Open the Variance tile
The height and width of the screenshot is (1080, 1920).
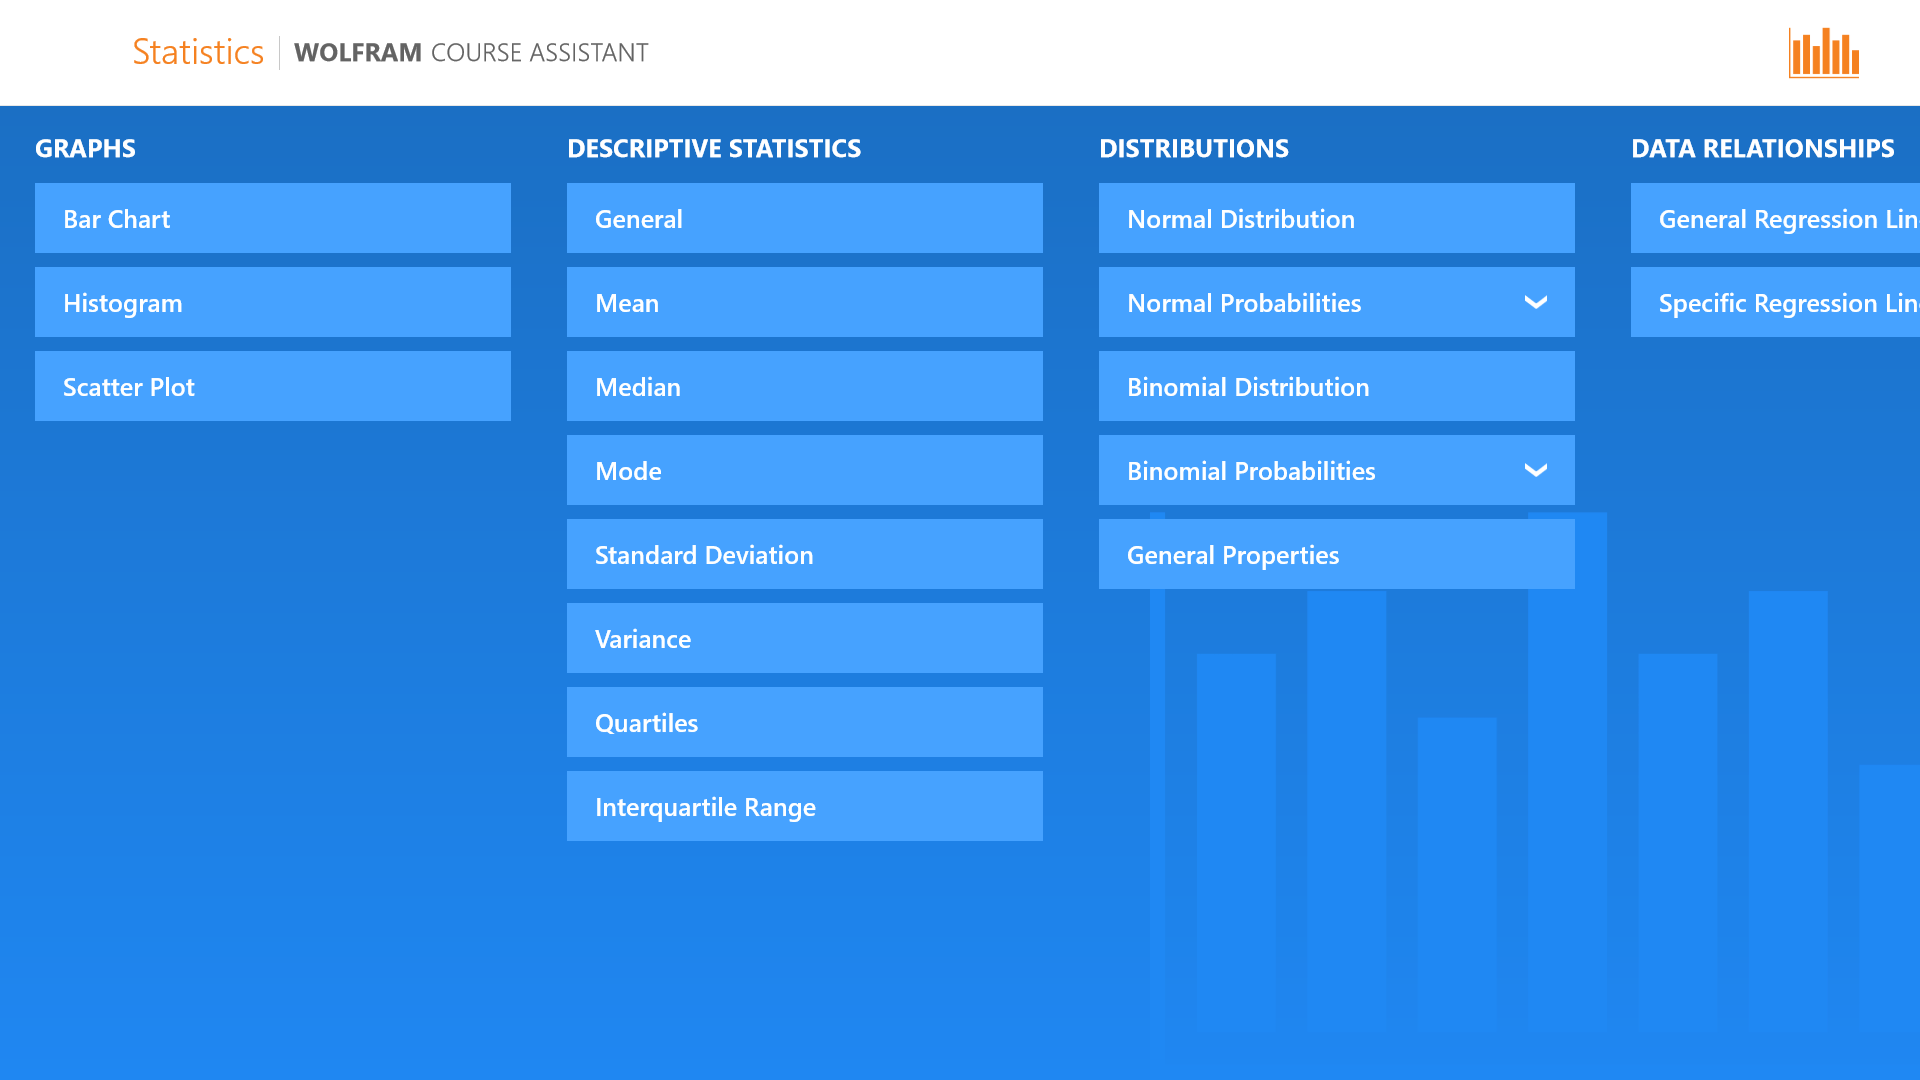point(804,638)
